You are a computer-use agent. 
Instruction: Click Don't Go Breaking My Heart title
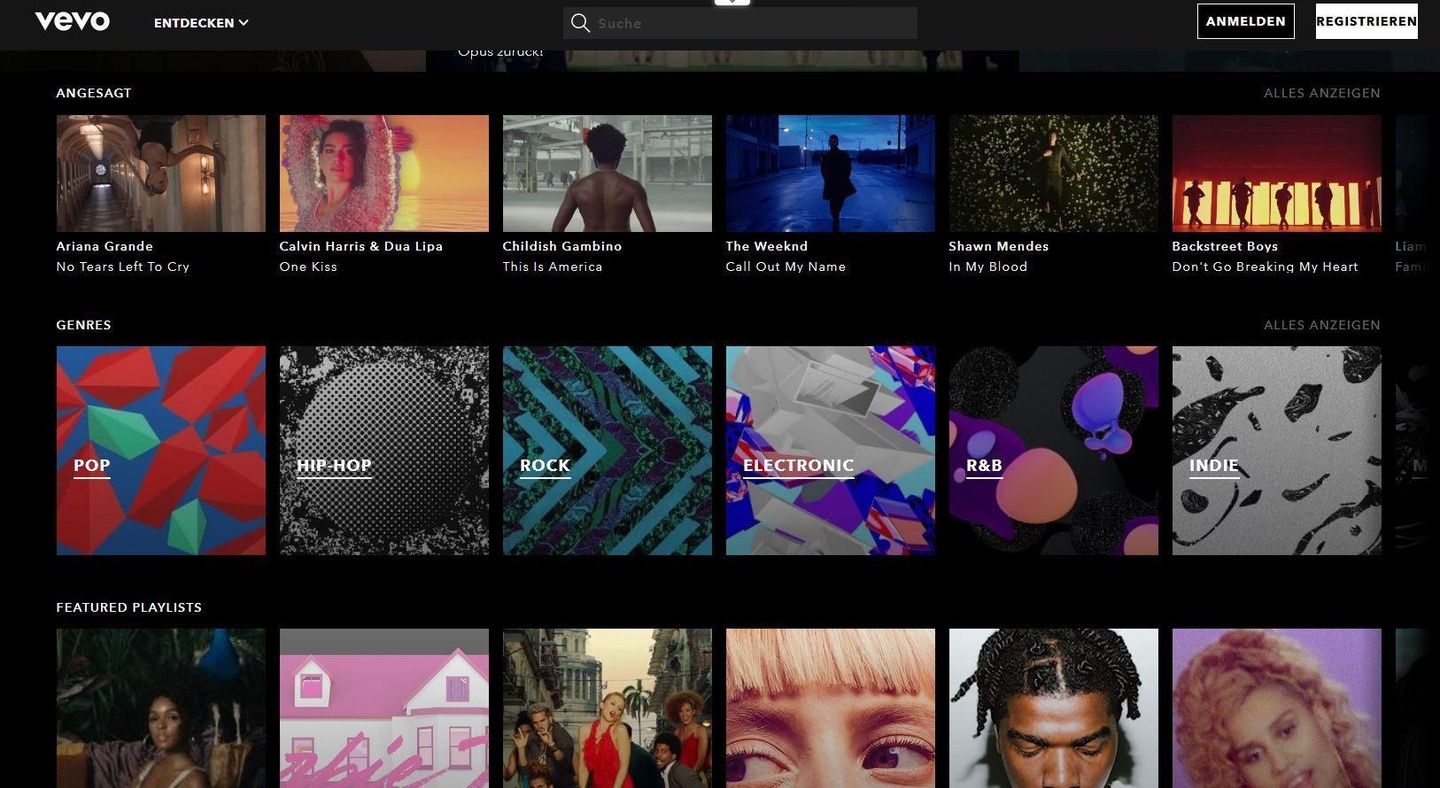tap(1265, 267)
